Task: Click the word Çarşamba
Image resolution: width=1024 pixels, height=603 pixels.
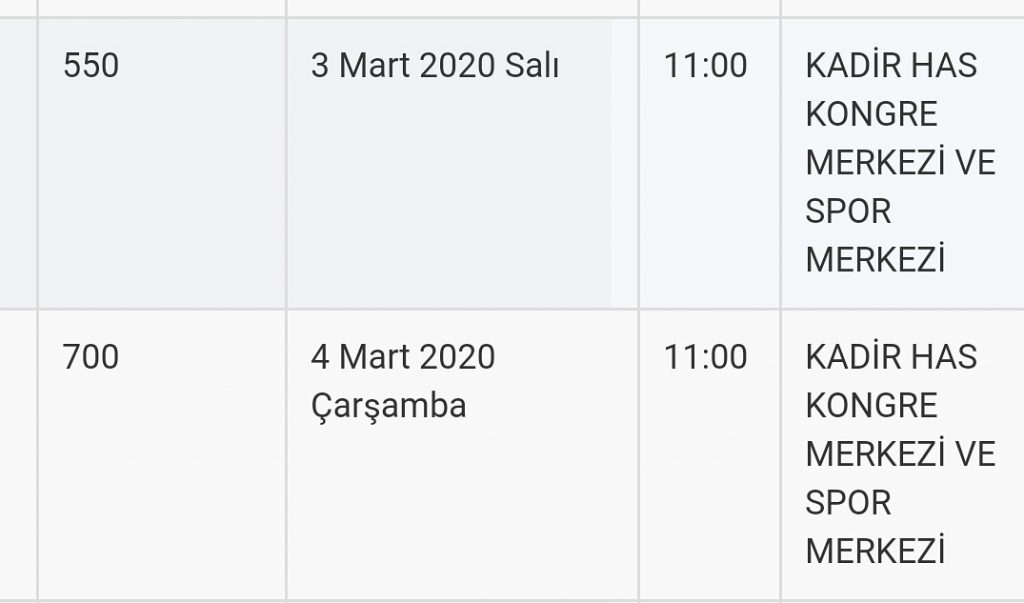Action: [389, 406]
